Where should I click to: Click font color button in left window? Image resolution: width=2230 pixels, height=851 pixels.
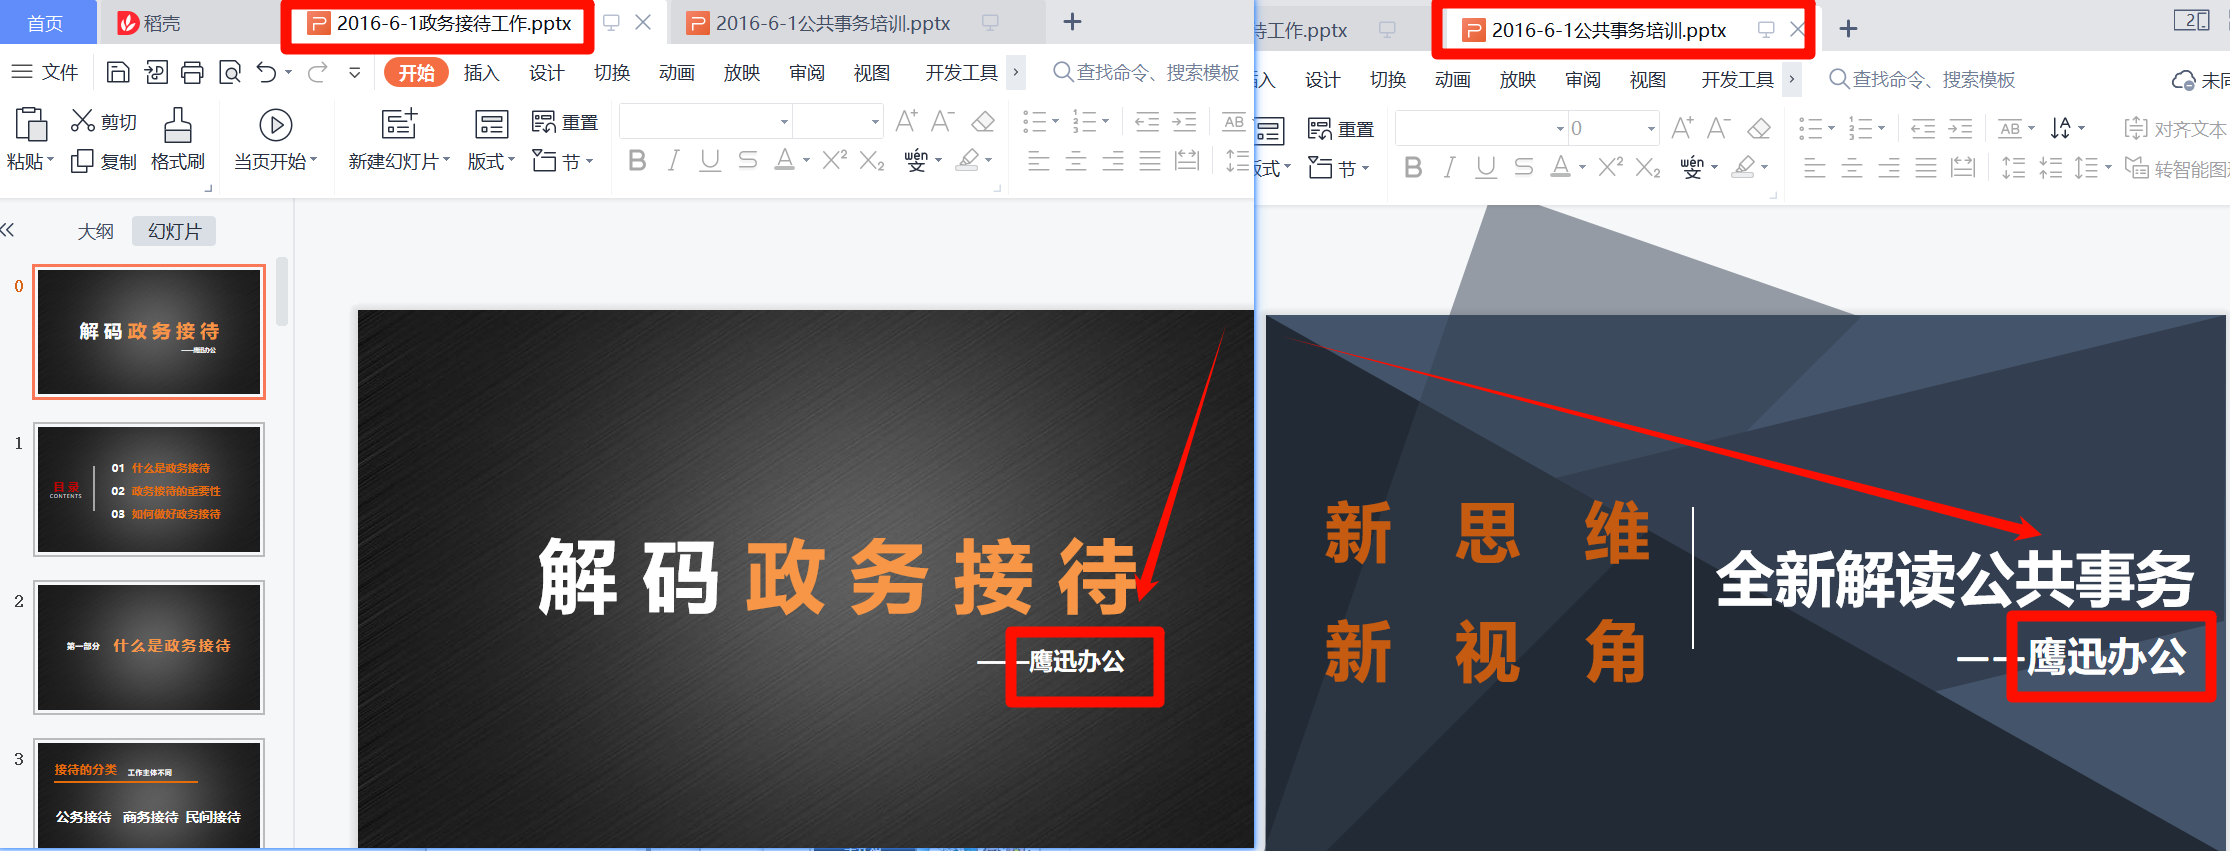coord(785,161)
